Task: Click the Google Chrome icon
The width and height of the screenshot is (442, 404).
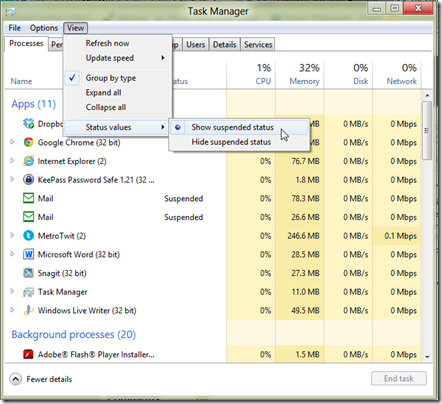Action: click(28, 142)
